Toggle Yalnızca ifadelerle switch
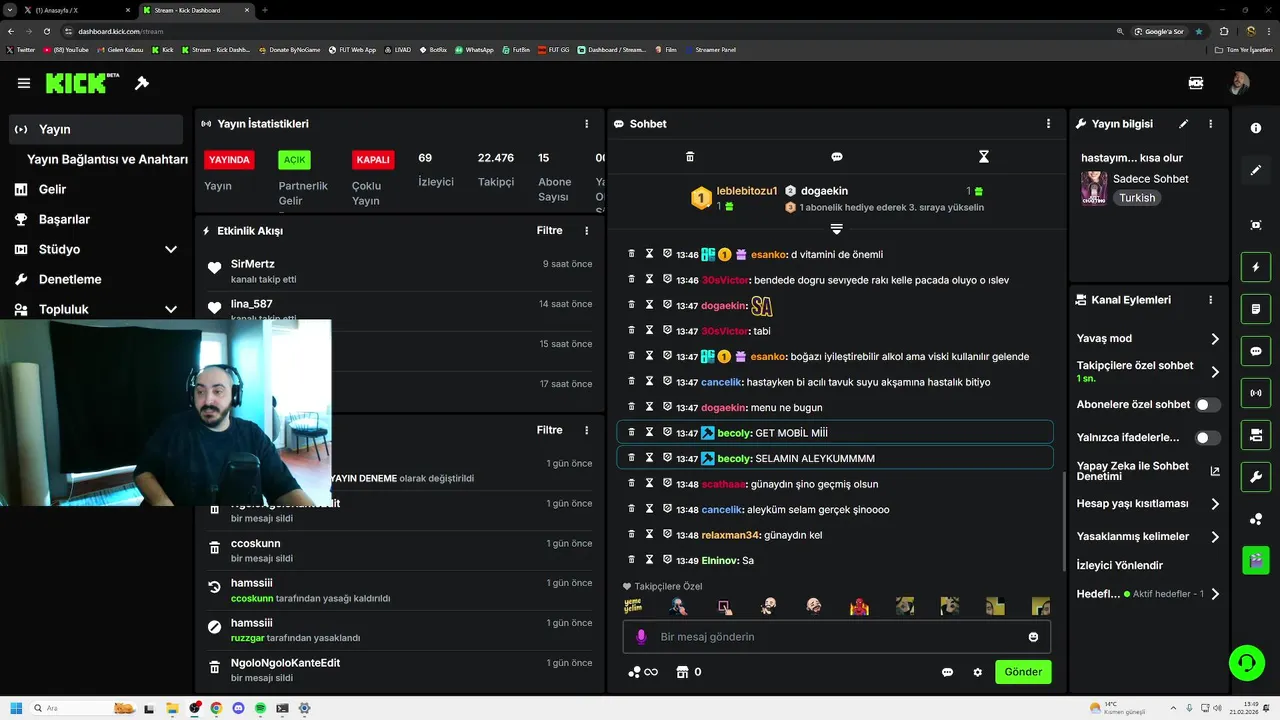The height and width of the screenshot is (720, 1280). tap(1208, 438)
